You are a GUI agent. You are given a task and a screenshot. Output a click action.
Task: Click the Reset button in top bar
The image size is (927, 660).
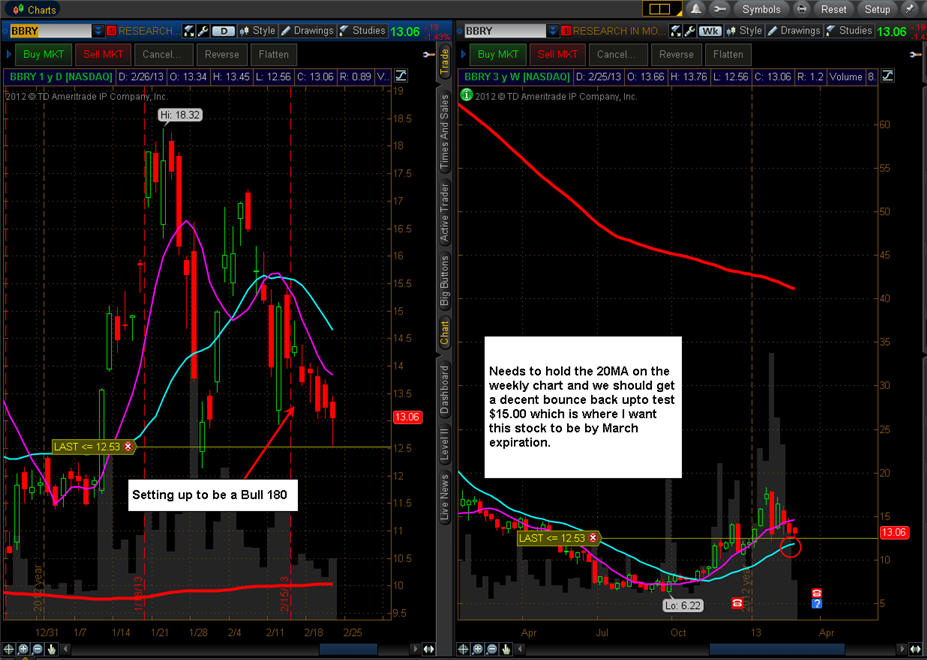pyautogui.click(x=834, y=9)
